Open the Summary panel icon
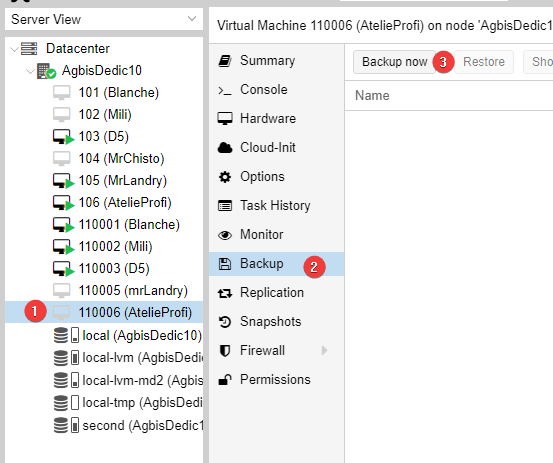The width and height of the screenshot is (553, 463). [225, 61]
